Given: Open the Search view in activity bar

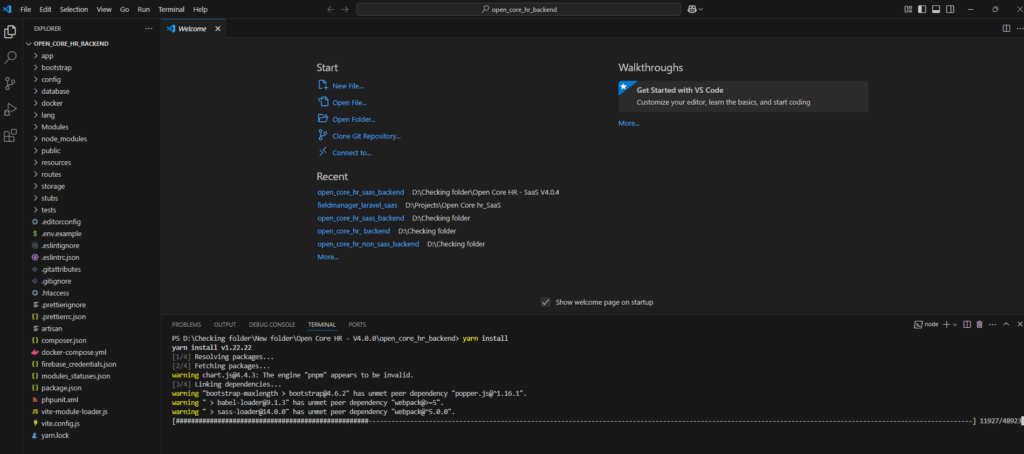Looking at the screenshot, I should tap(10, 57).
